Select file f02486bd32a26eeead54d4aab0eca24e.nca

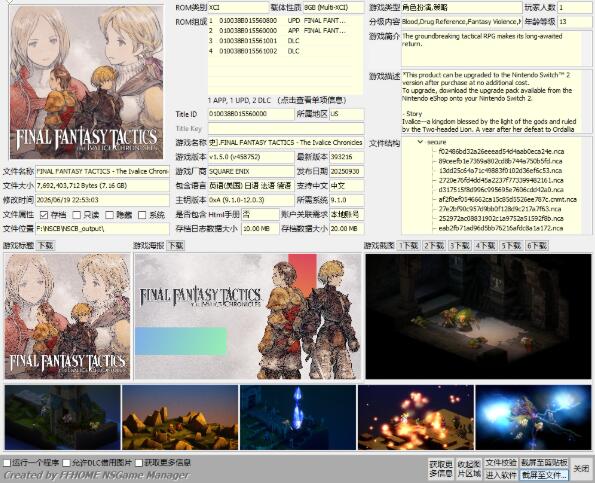coord(501,151)
